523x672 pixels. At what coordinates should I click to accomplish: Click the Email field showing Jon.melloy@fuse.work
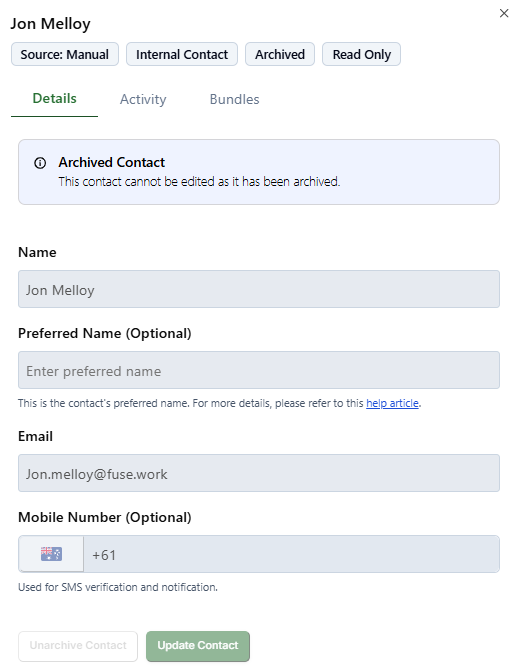click(x=259, y=473)
